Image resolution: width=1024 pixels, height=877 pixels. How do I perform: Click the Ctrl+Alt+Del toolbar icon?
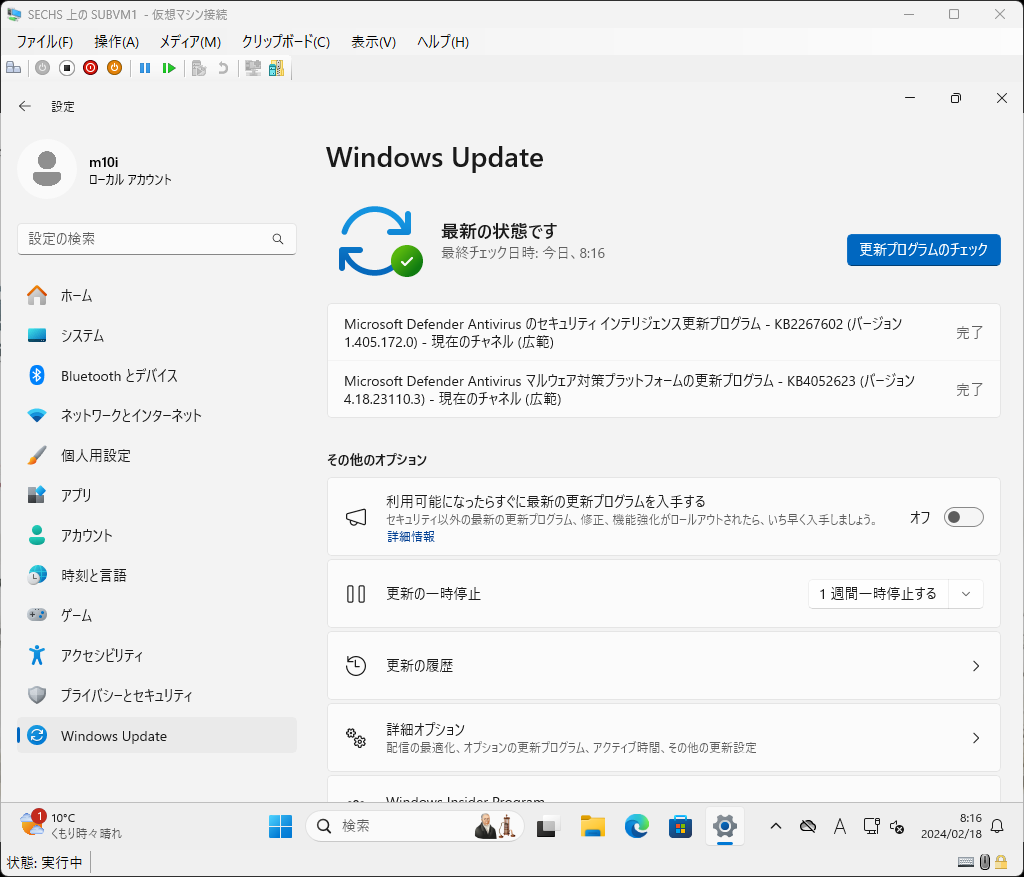point(14,67)
